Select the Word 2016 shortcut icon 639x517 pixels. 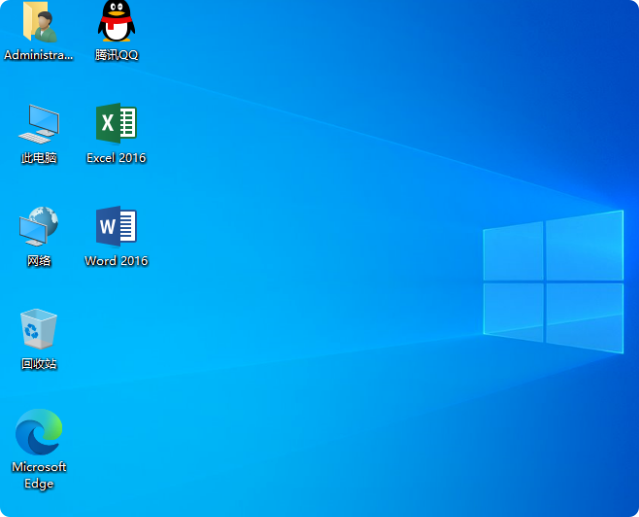tap(116, 227)
